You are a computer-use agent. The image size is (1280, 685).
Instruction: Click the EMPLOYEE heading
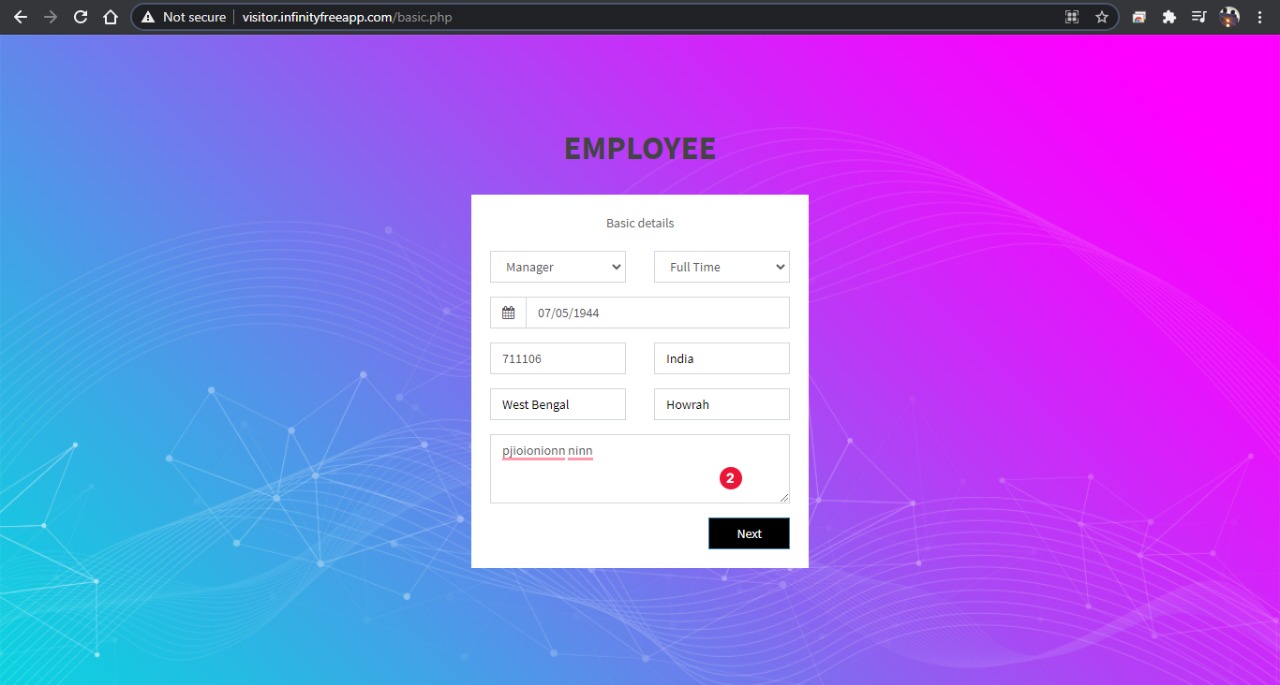click(x=640, y=148)
